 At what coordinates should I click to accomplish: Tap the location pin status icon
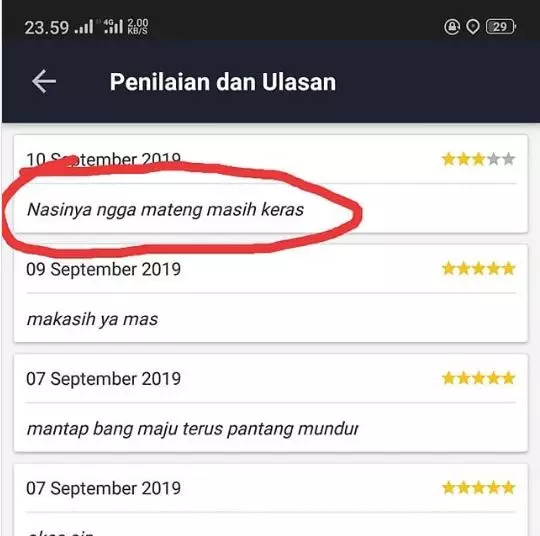point(473,27)
